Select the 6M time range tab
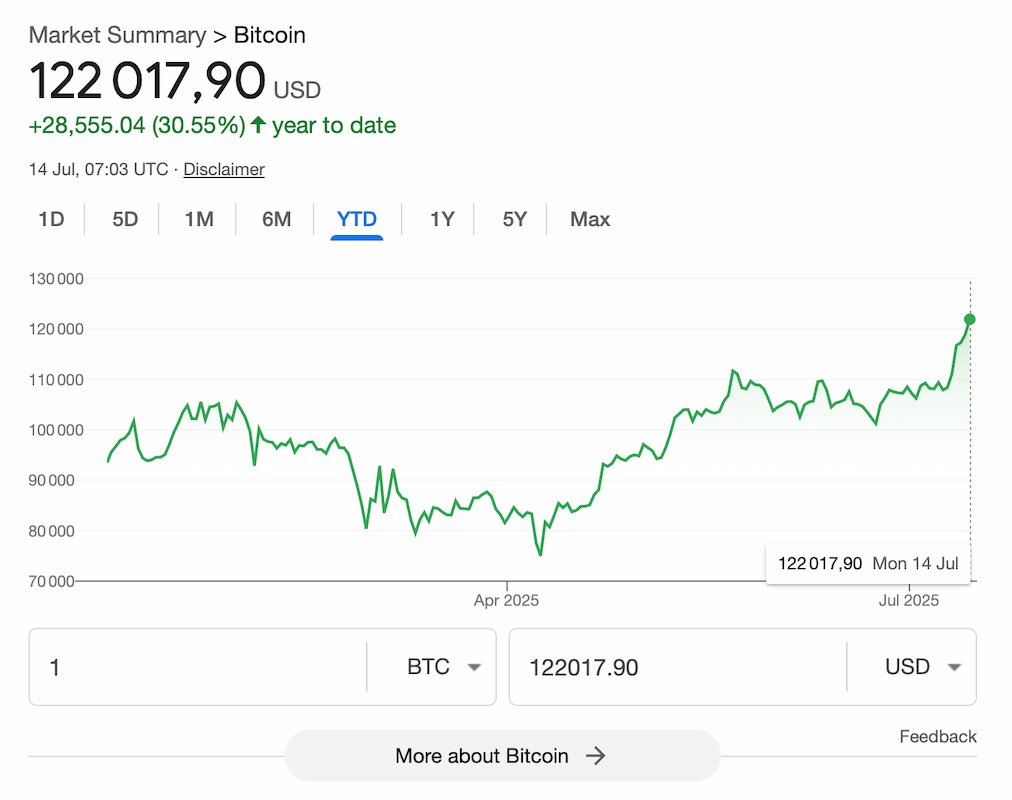The width and height of the screenshot is (1012, 800). [x=276, y=219]
